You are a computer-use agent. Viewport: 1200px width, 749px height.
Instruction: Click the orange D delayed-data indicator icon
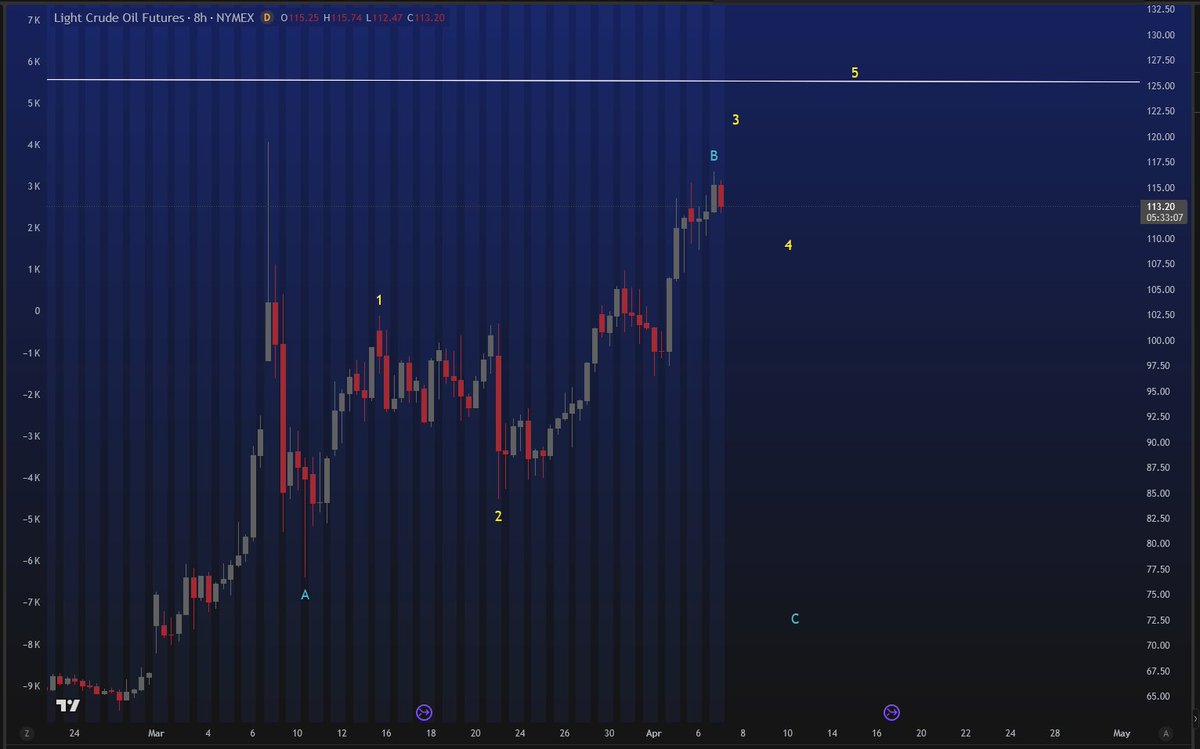point(267,18)
